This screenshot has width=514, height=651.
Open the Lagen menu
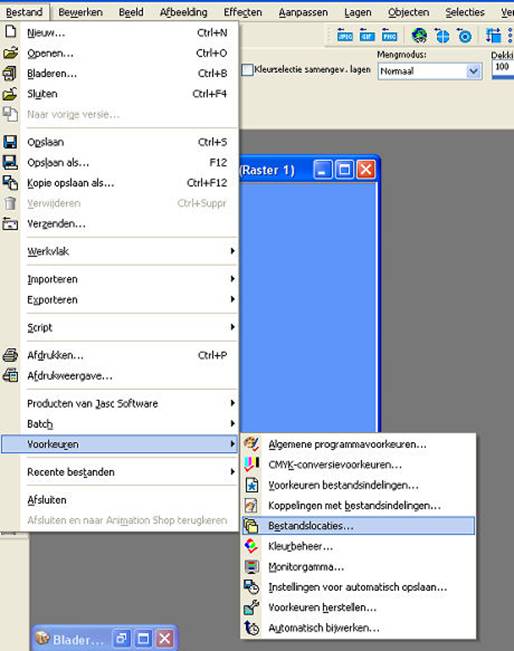coord(357,12)
